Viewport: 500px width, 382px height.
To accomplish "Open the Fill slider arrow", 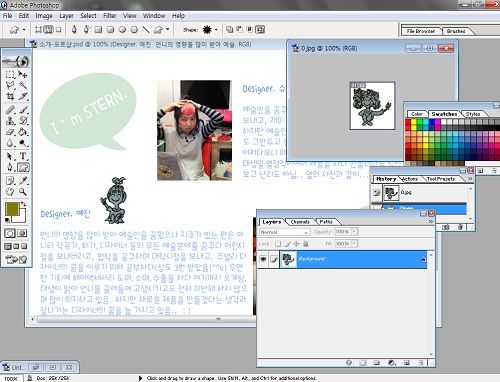I will 354,244.
